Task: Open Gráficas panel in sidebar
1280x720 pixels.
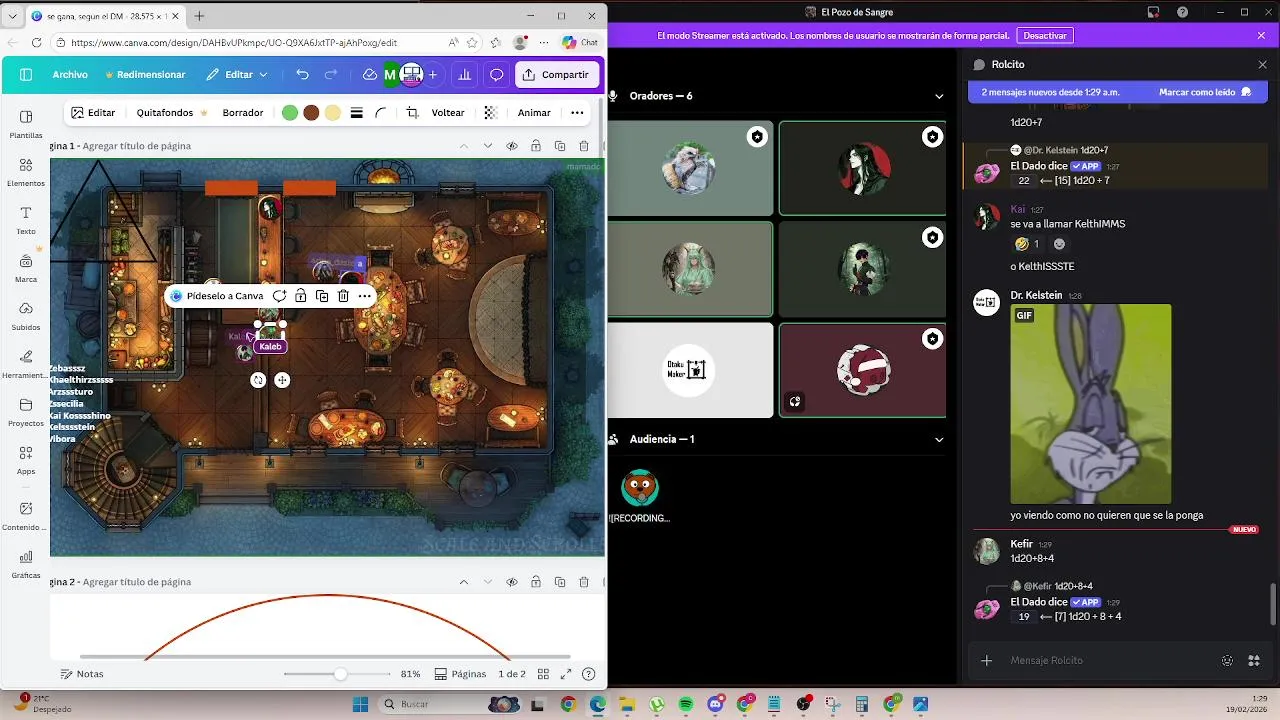Action: [x=26, y=564]
